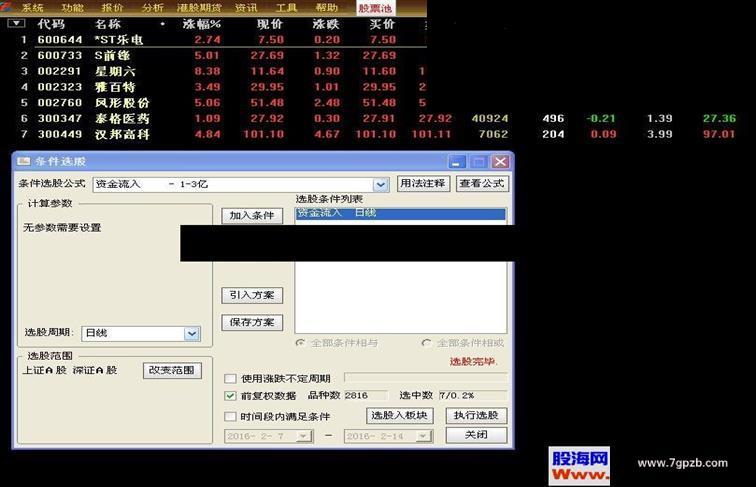Click the app logo icon in menu bar
The width and height of the screenshot is (756, 487).
6,7
